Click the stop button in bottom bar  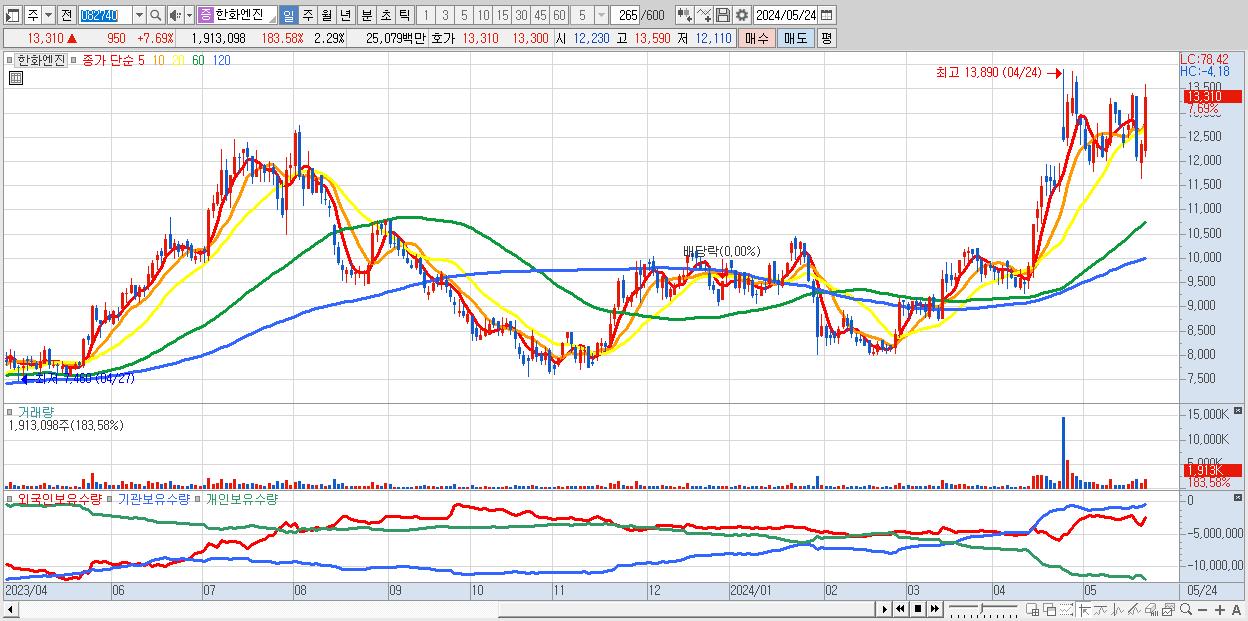click(917, 609)
